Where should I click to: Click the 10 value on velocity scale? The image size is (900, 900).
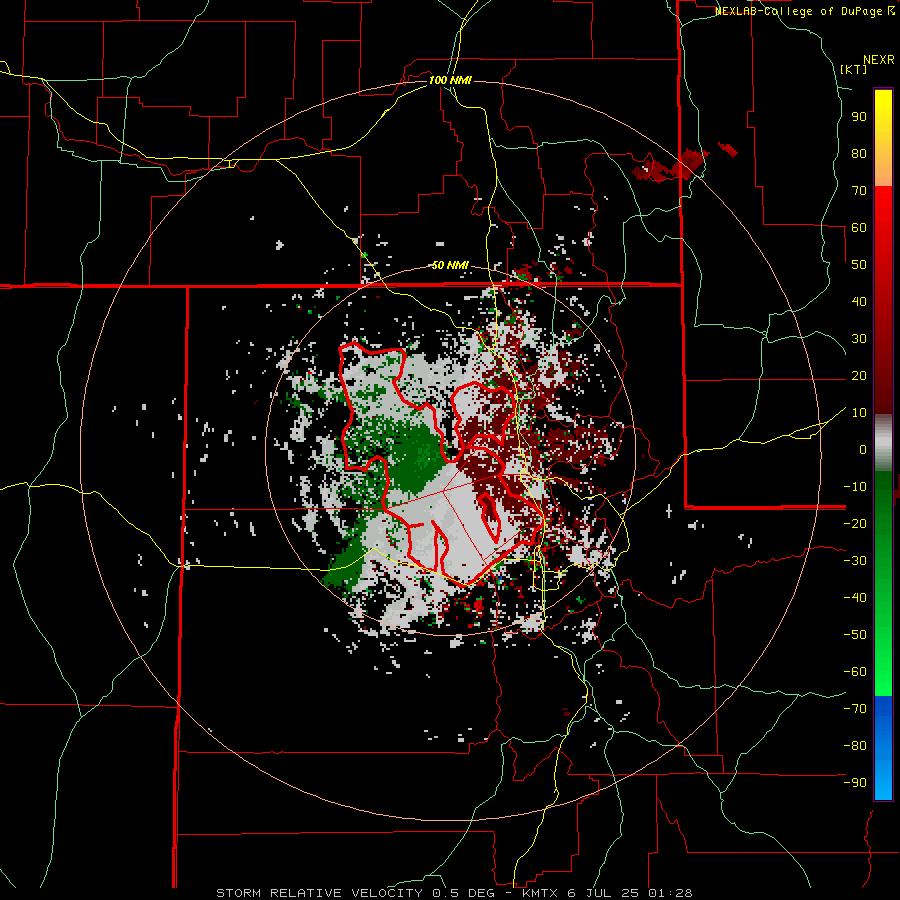859,413
